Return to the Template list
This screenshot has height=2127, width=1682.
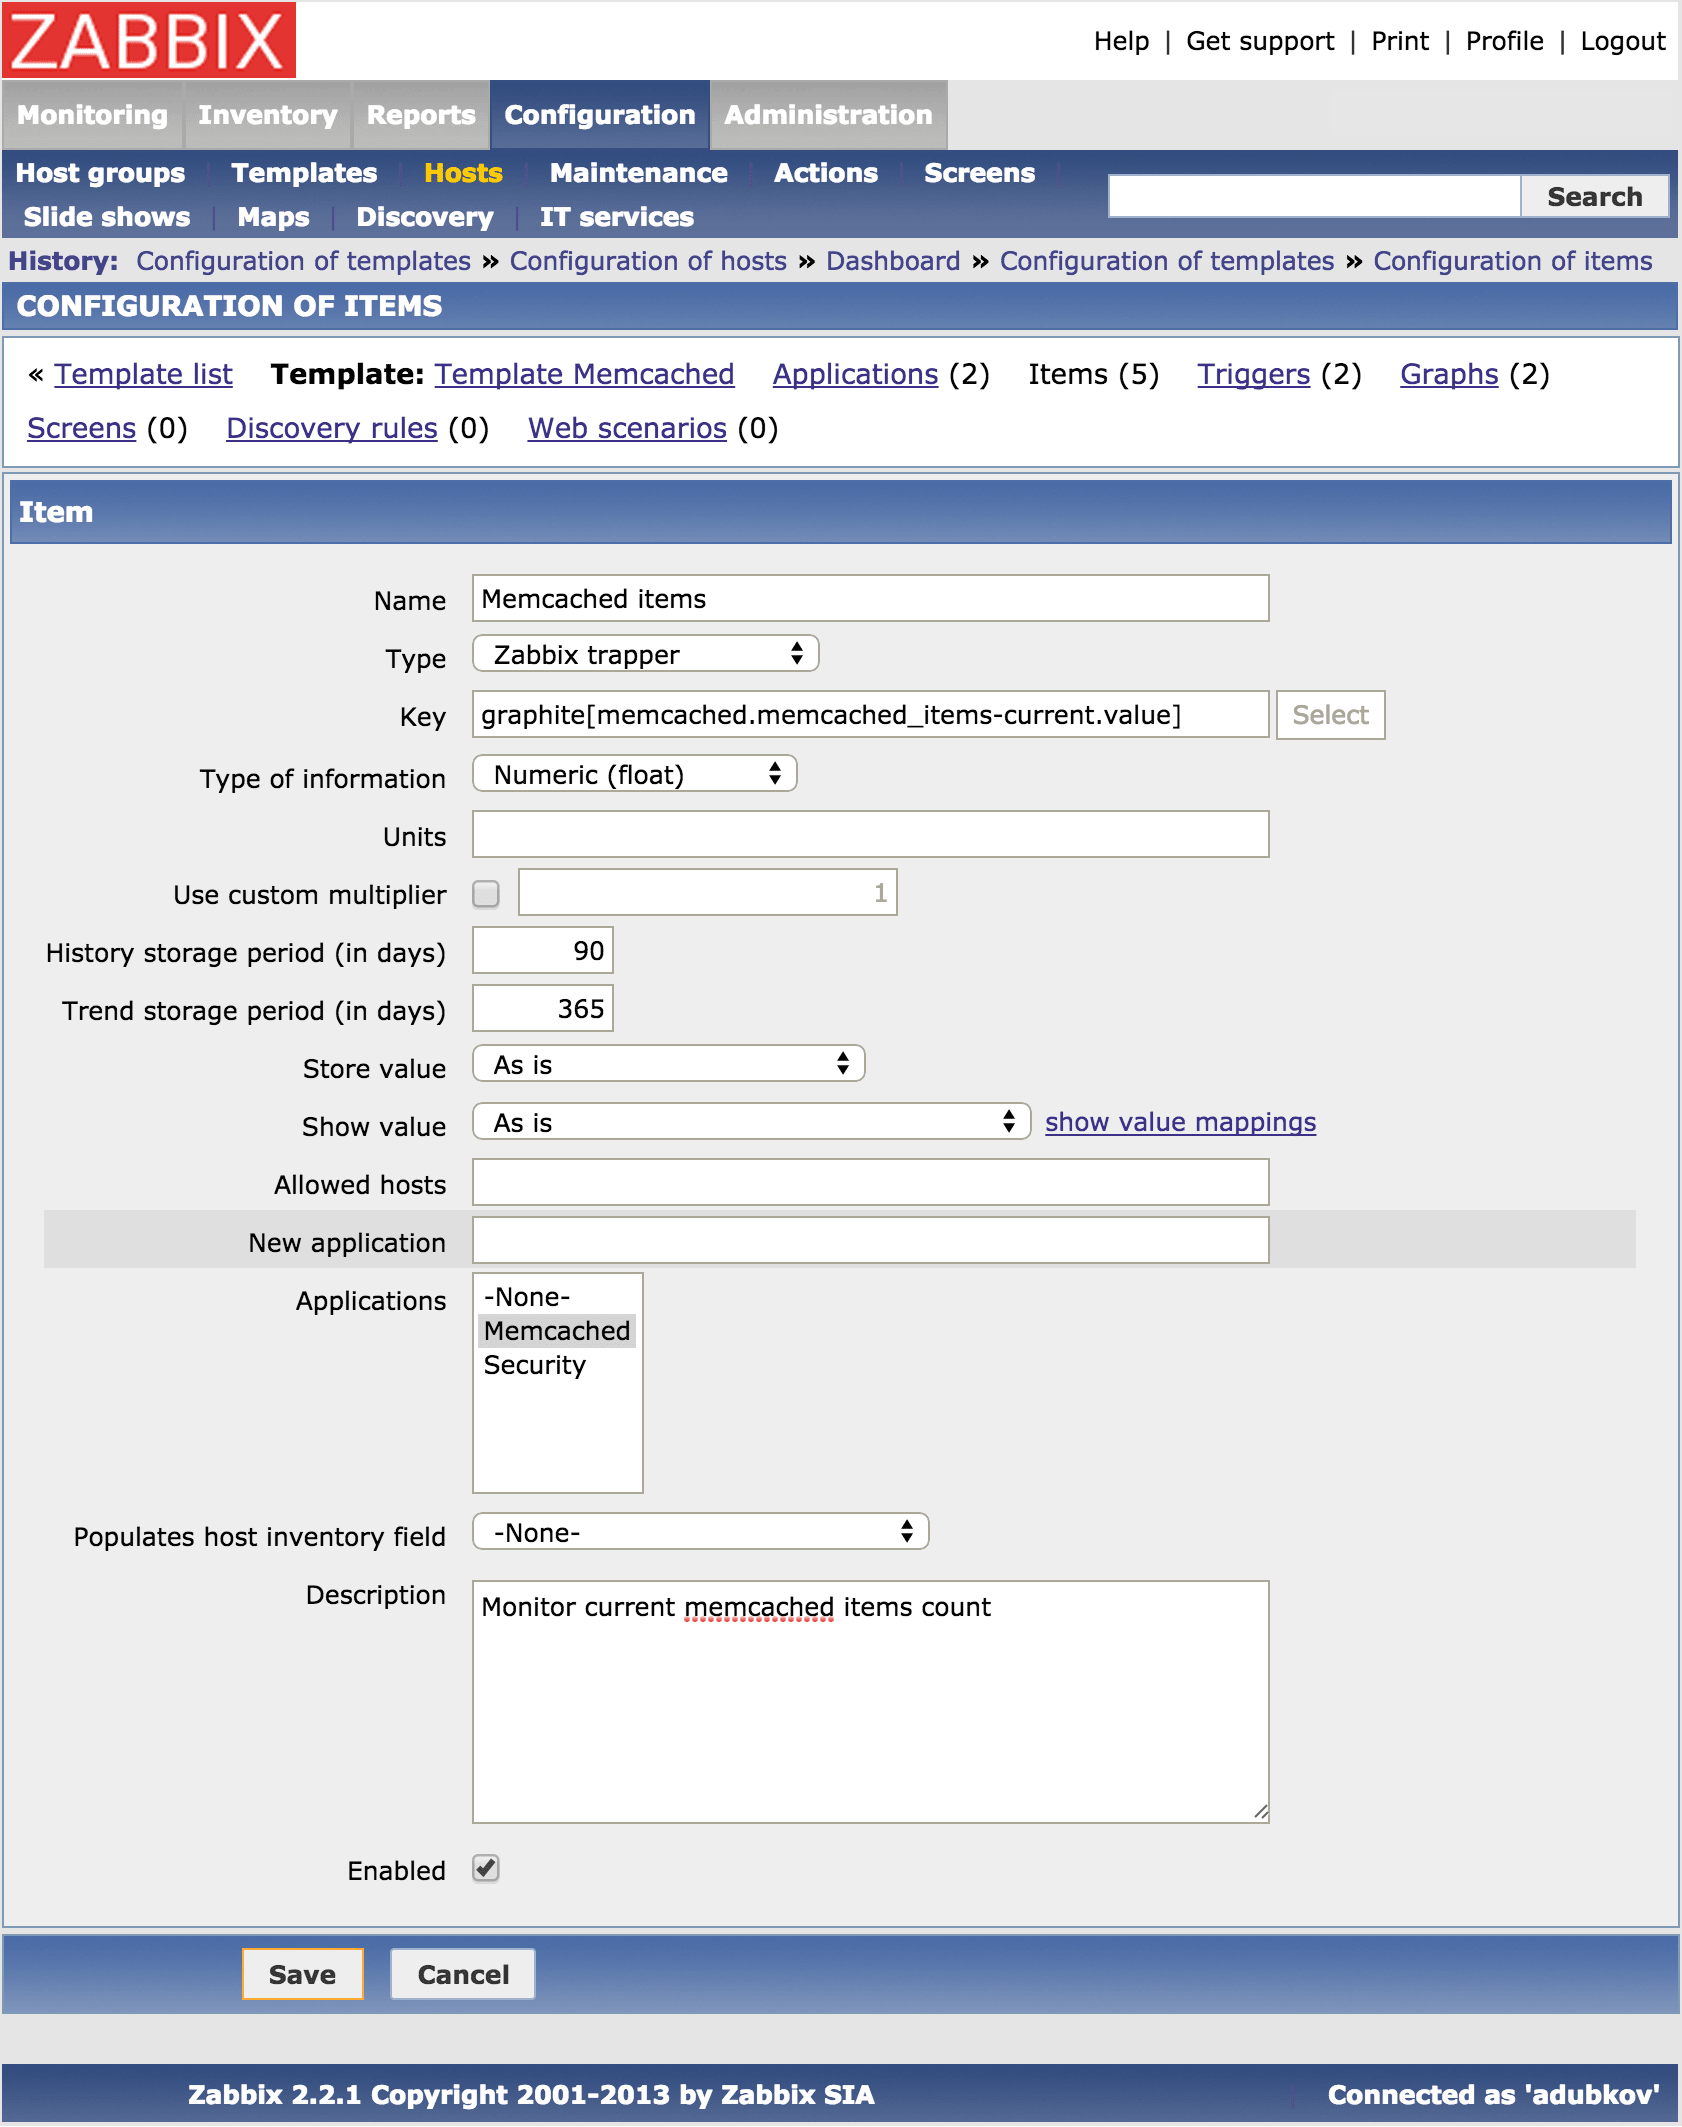pos(144,373)
